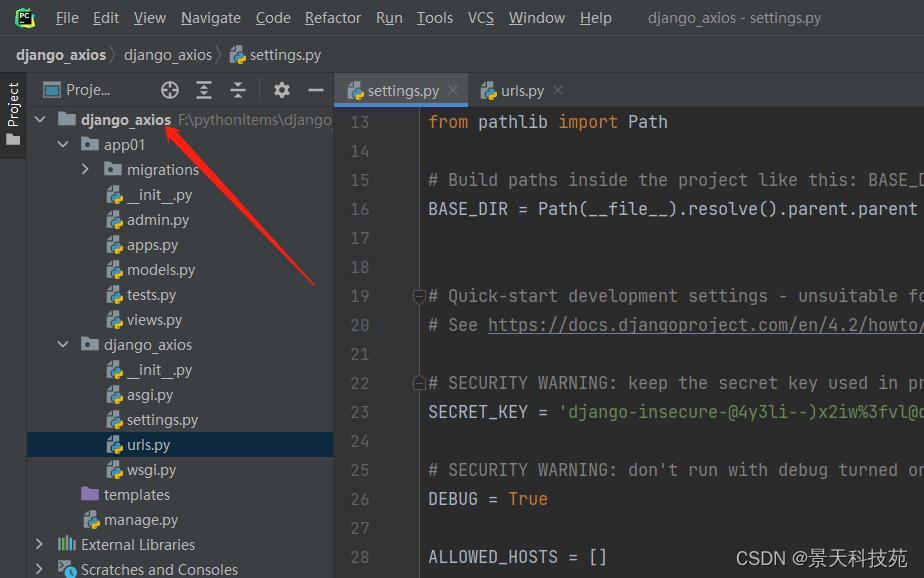Open the VCS menu

[x=481, y=18]
